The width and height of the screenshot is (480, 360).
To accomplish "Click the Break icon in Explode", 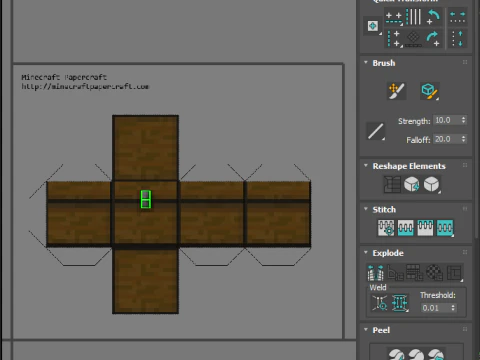I will click(375, 273).
